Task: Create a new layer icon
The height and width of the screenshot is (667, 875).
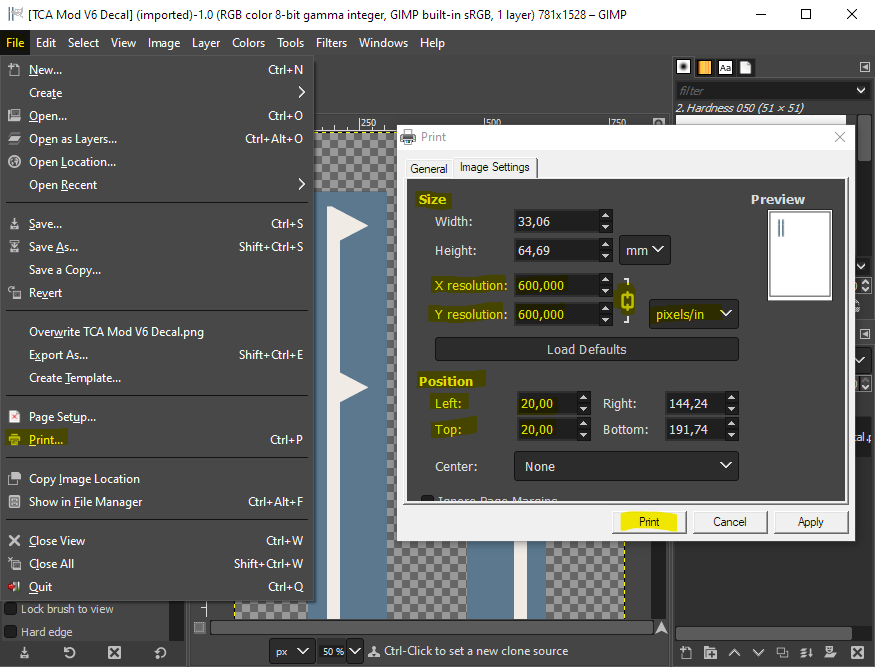Action: (686, 652)
